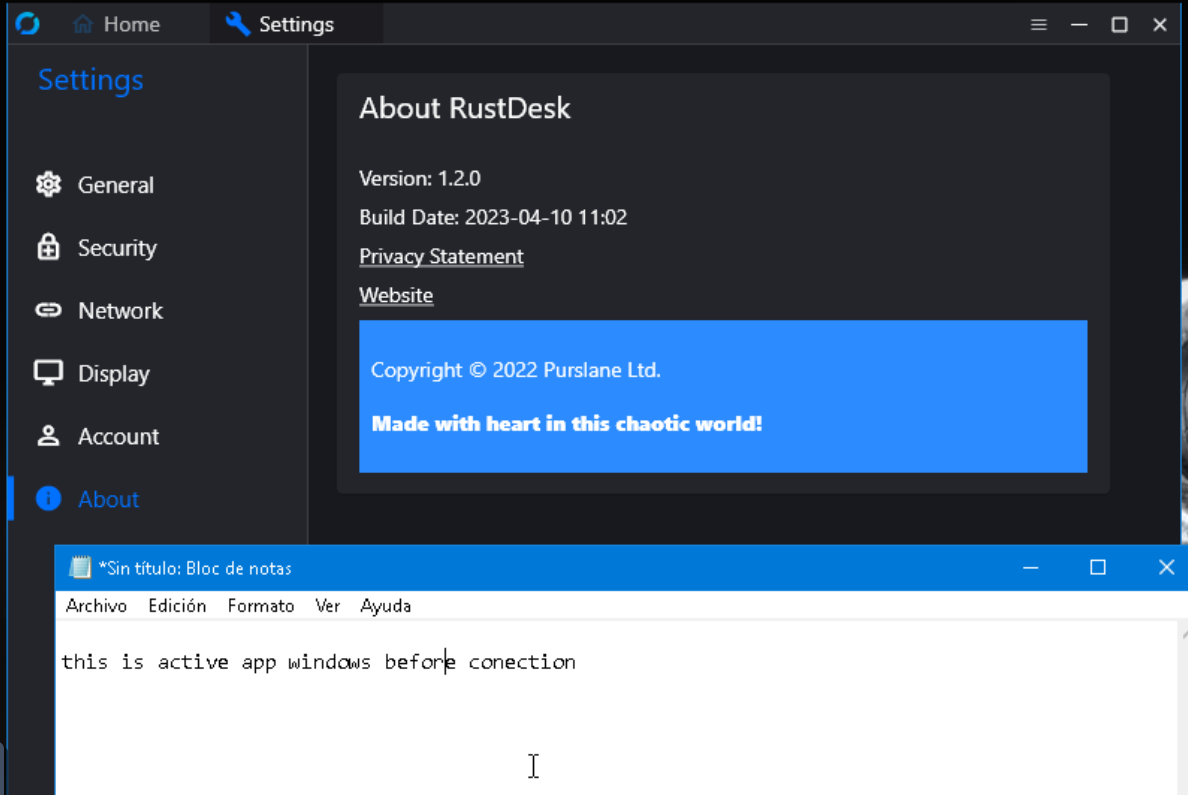Screen dimensions: 1188x795
Task: Open Network settings via the link icon
Action: click(x=47, y=310)
